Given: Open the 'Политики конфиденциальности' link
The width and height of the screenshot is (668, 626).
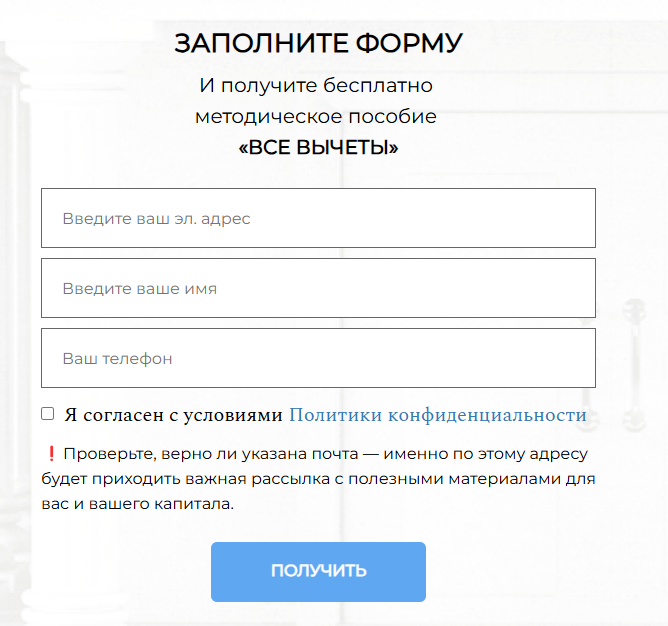Looking at the screenshot, I should [x=438, y=415].
